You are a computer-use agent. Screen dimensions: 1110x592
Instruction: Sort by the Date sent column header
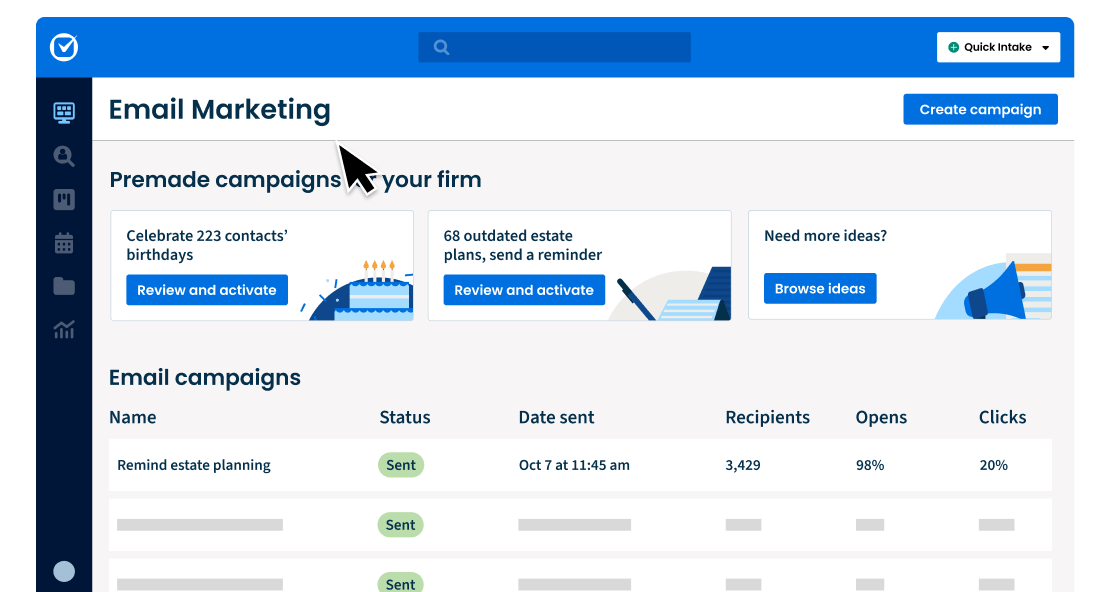(x=556, y=417)
